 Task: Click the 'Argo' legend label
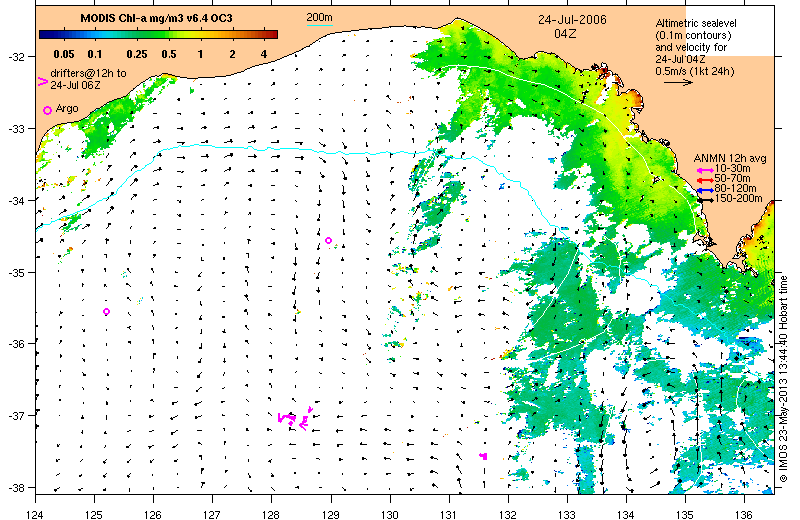(x=67, y=108)
